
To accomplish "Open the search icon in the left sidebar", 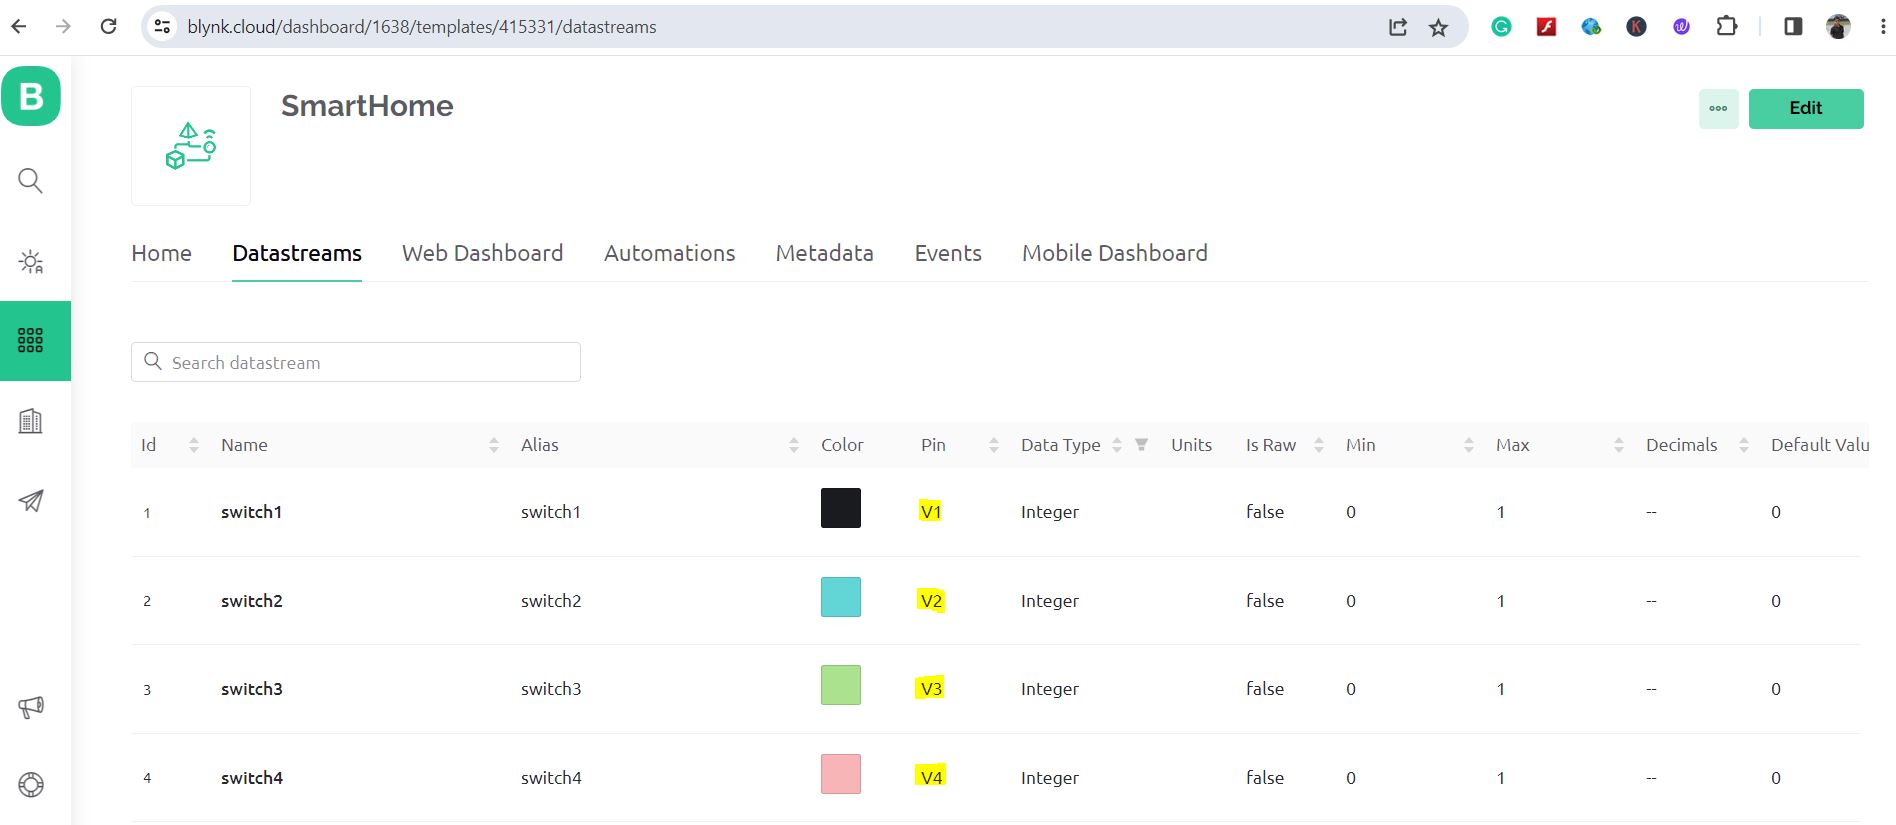I will point(31,181).
